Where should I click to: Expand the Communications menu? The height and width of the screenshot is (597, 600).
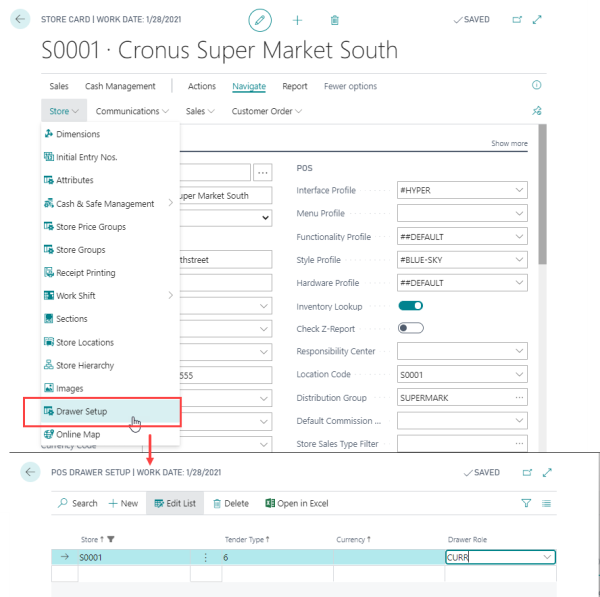[x=132, y=111]
